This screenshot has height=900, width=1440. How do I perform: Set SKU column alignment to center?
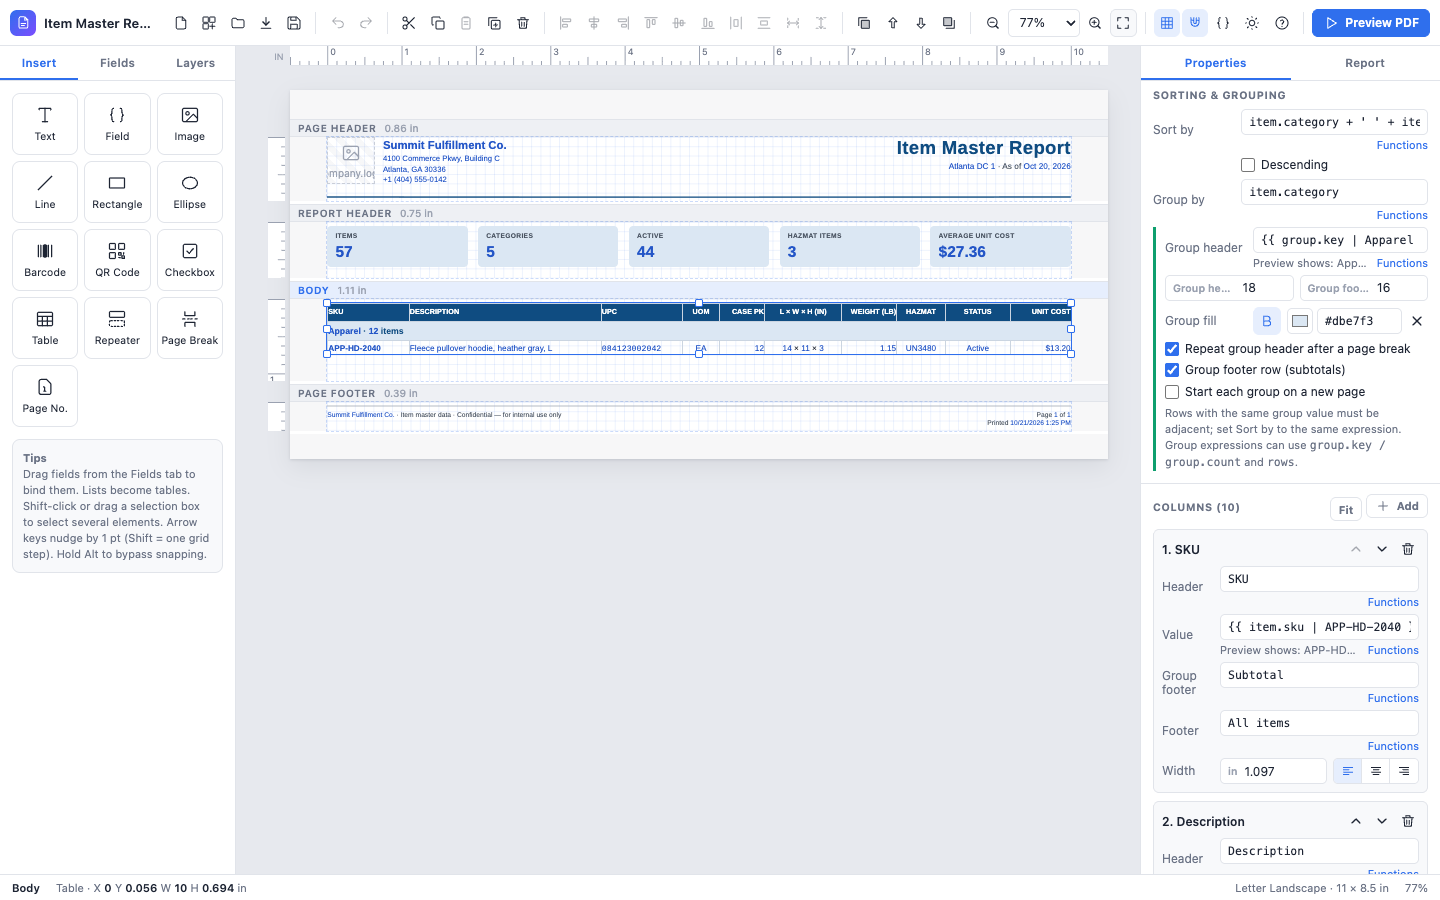point(1376,771)
